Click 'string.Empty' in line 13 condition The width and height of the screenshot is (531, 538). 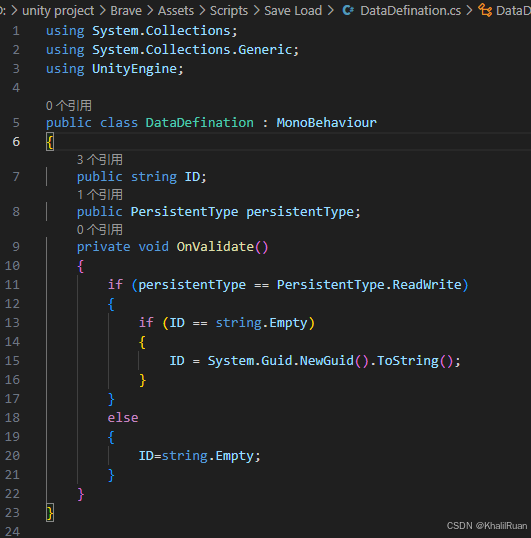click(261, 323)
